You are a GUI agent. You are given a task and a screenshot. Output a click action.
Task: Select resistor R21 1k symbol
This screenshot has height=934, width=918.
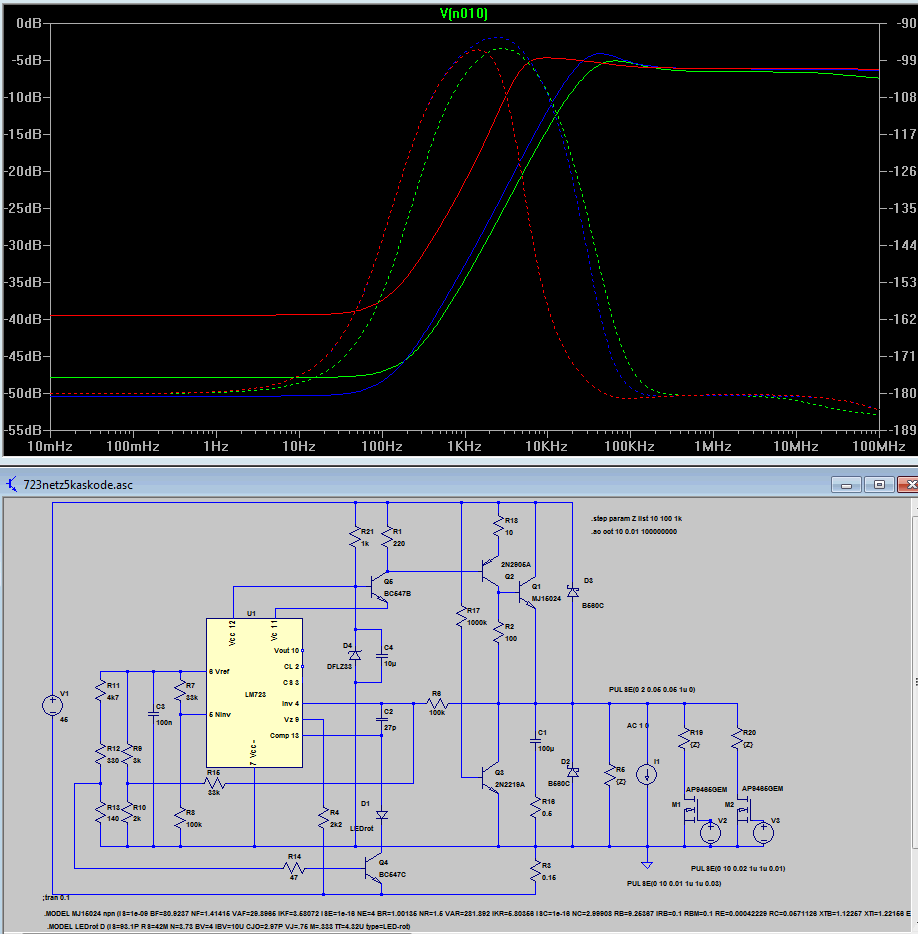click(x=356, y=537)
